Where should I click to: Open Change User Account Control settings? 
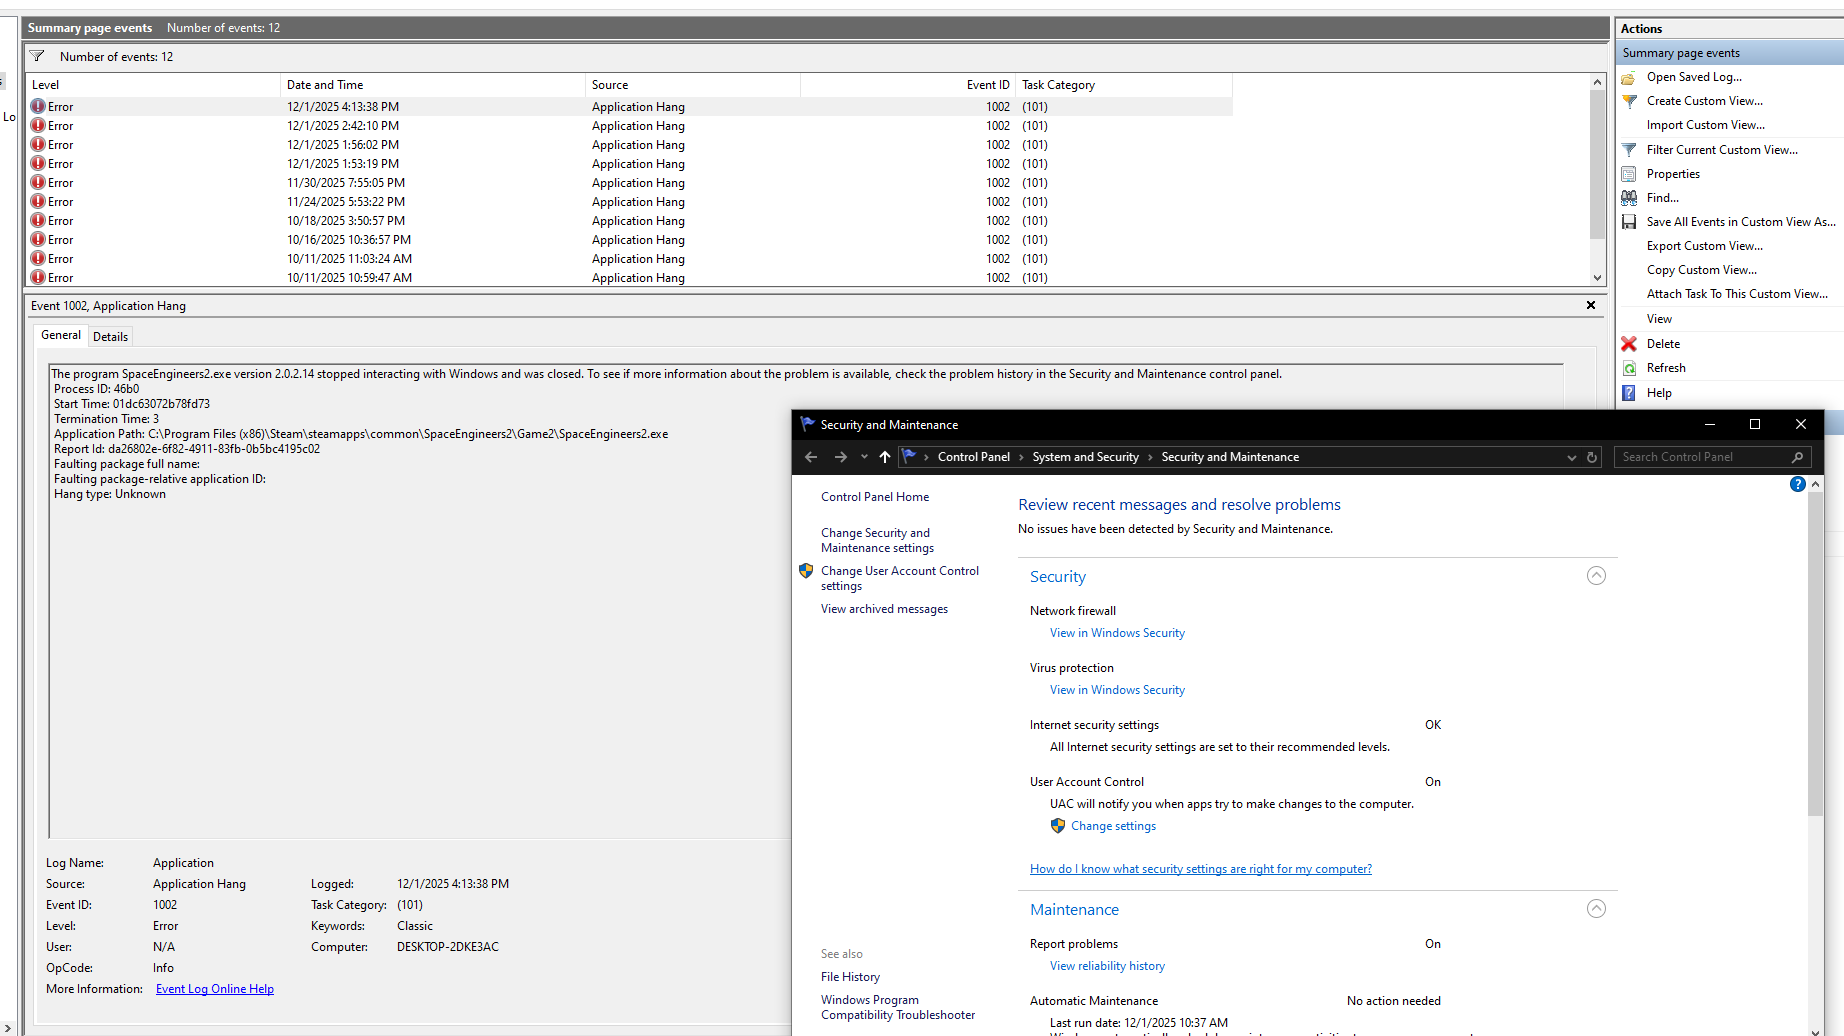point(899,578)
